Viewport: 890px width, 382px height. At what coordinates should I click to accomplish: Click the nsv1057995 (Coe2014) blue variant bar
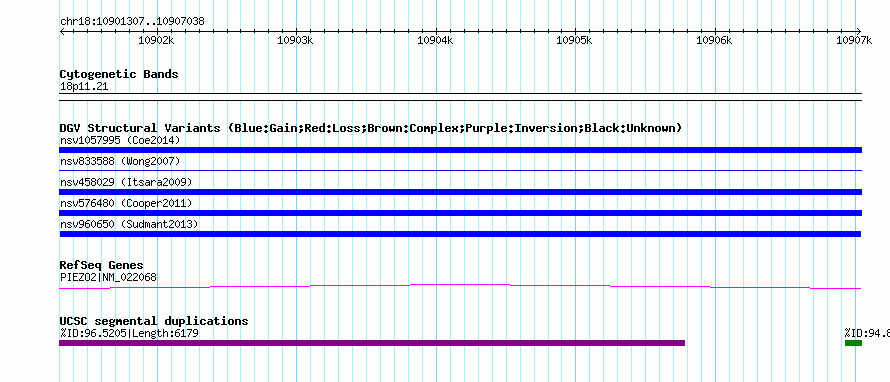point(460,150)
